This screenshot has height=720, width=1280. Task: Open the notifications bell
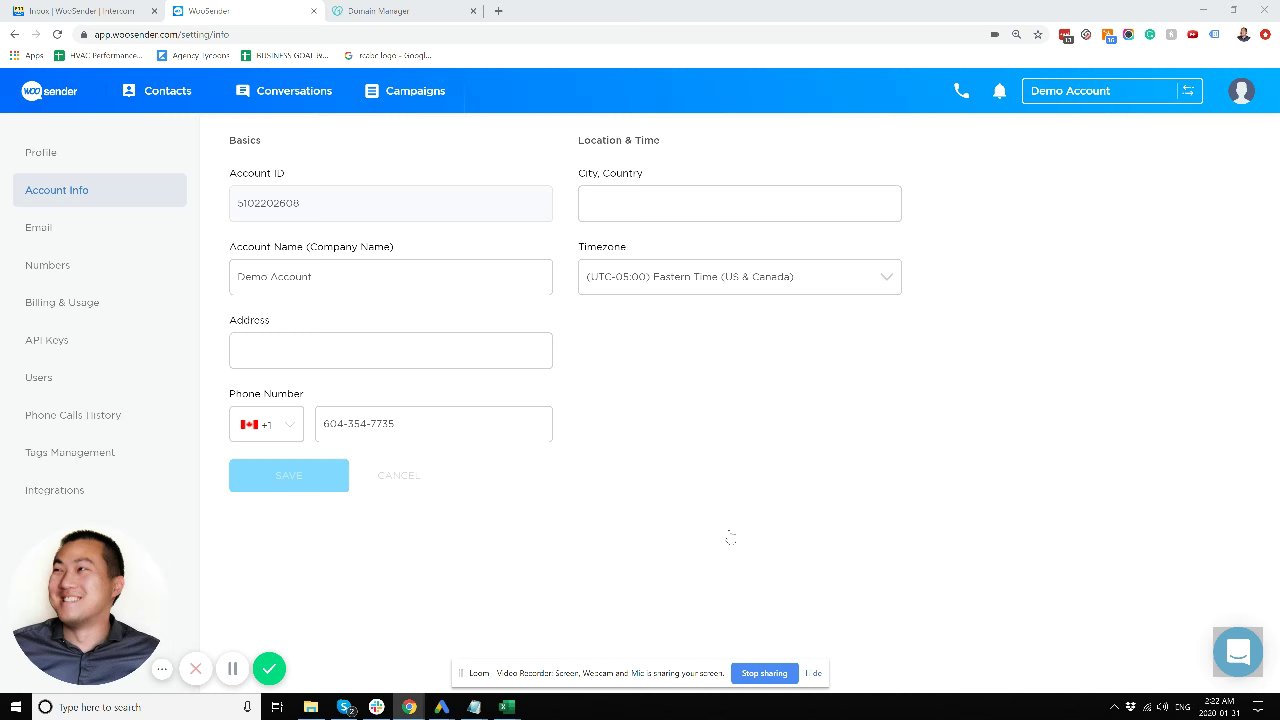pyautogui.click(x=999, y=91)
